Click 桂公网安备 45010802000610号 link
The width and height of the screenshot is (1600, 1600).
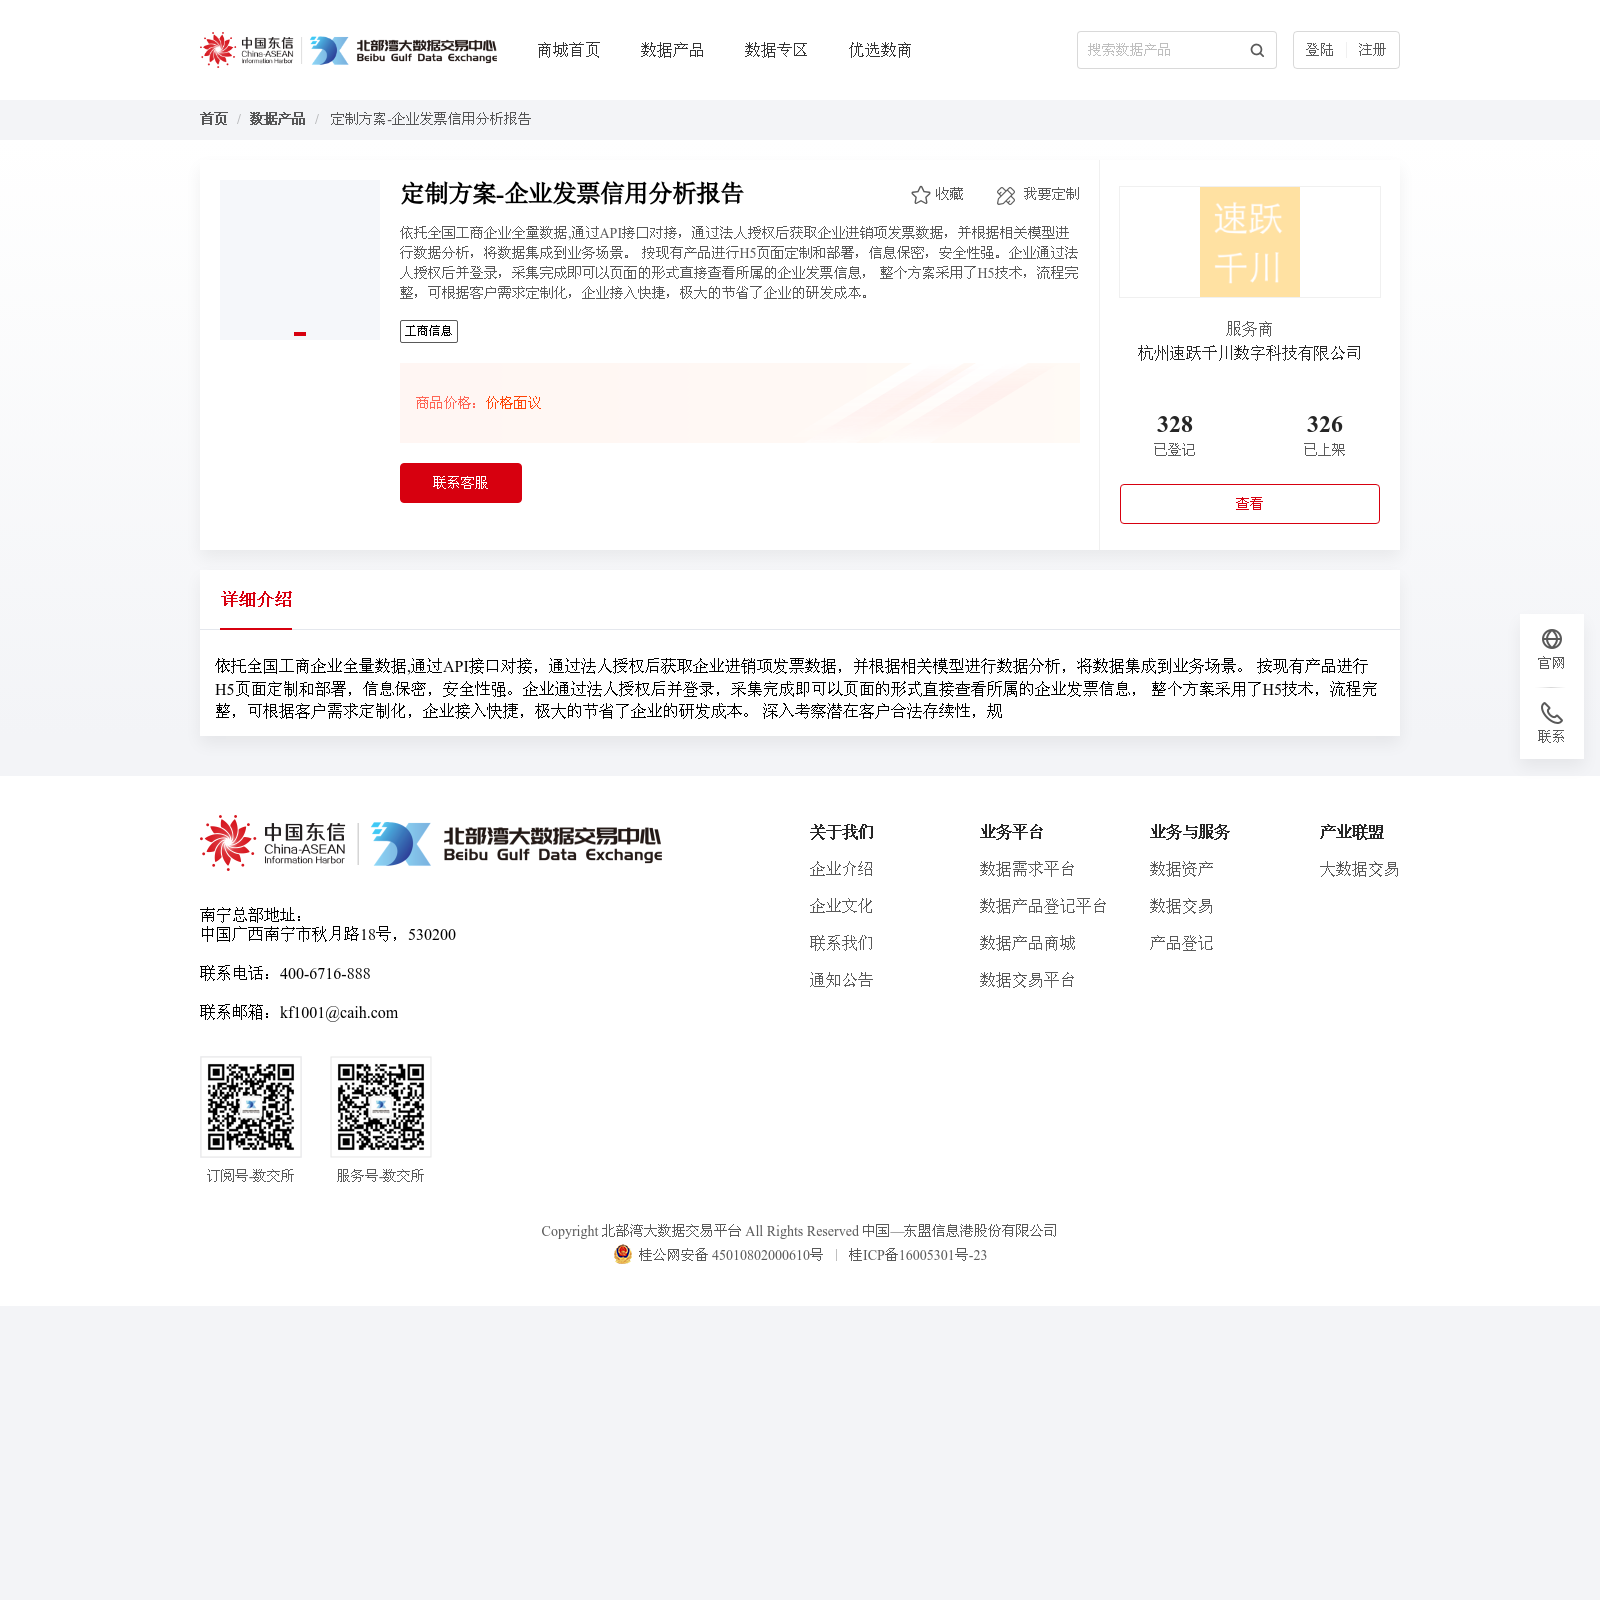tap(731, 1255)
